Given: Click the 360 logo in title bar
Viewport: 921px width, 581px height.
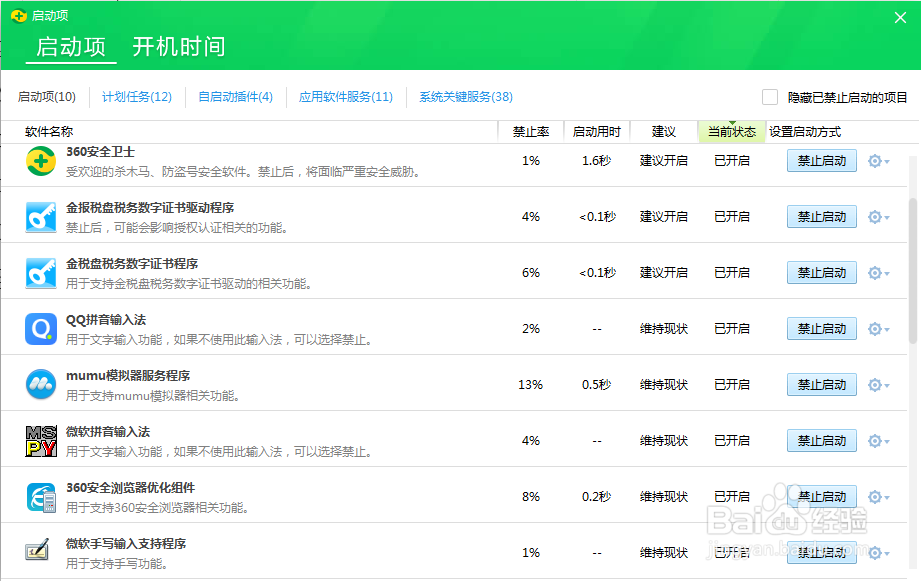Looking at the screenshot, I should [19, 16].
